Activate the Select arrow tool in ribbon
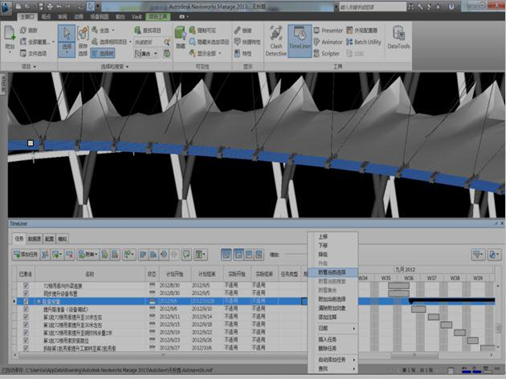Image resolution: width=506 pixels, height=379 pixels. [67, 41]
